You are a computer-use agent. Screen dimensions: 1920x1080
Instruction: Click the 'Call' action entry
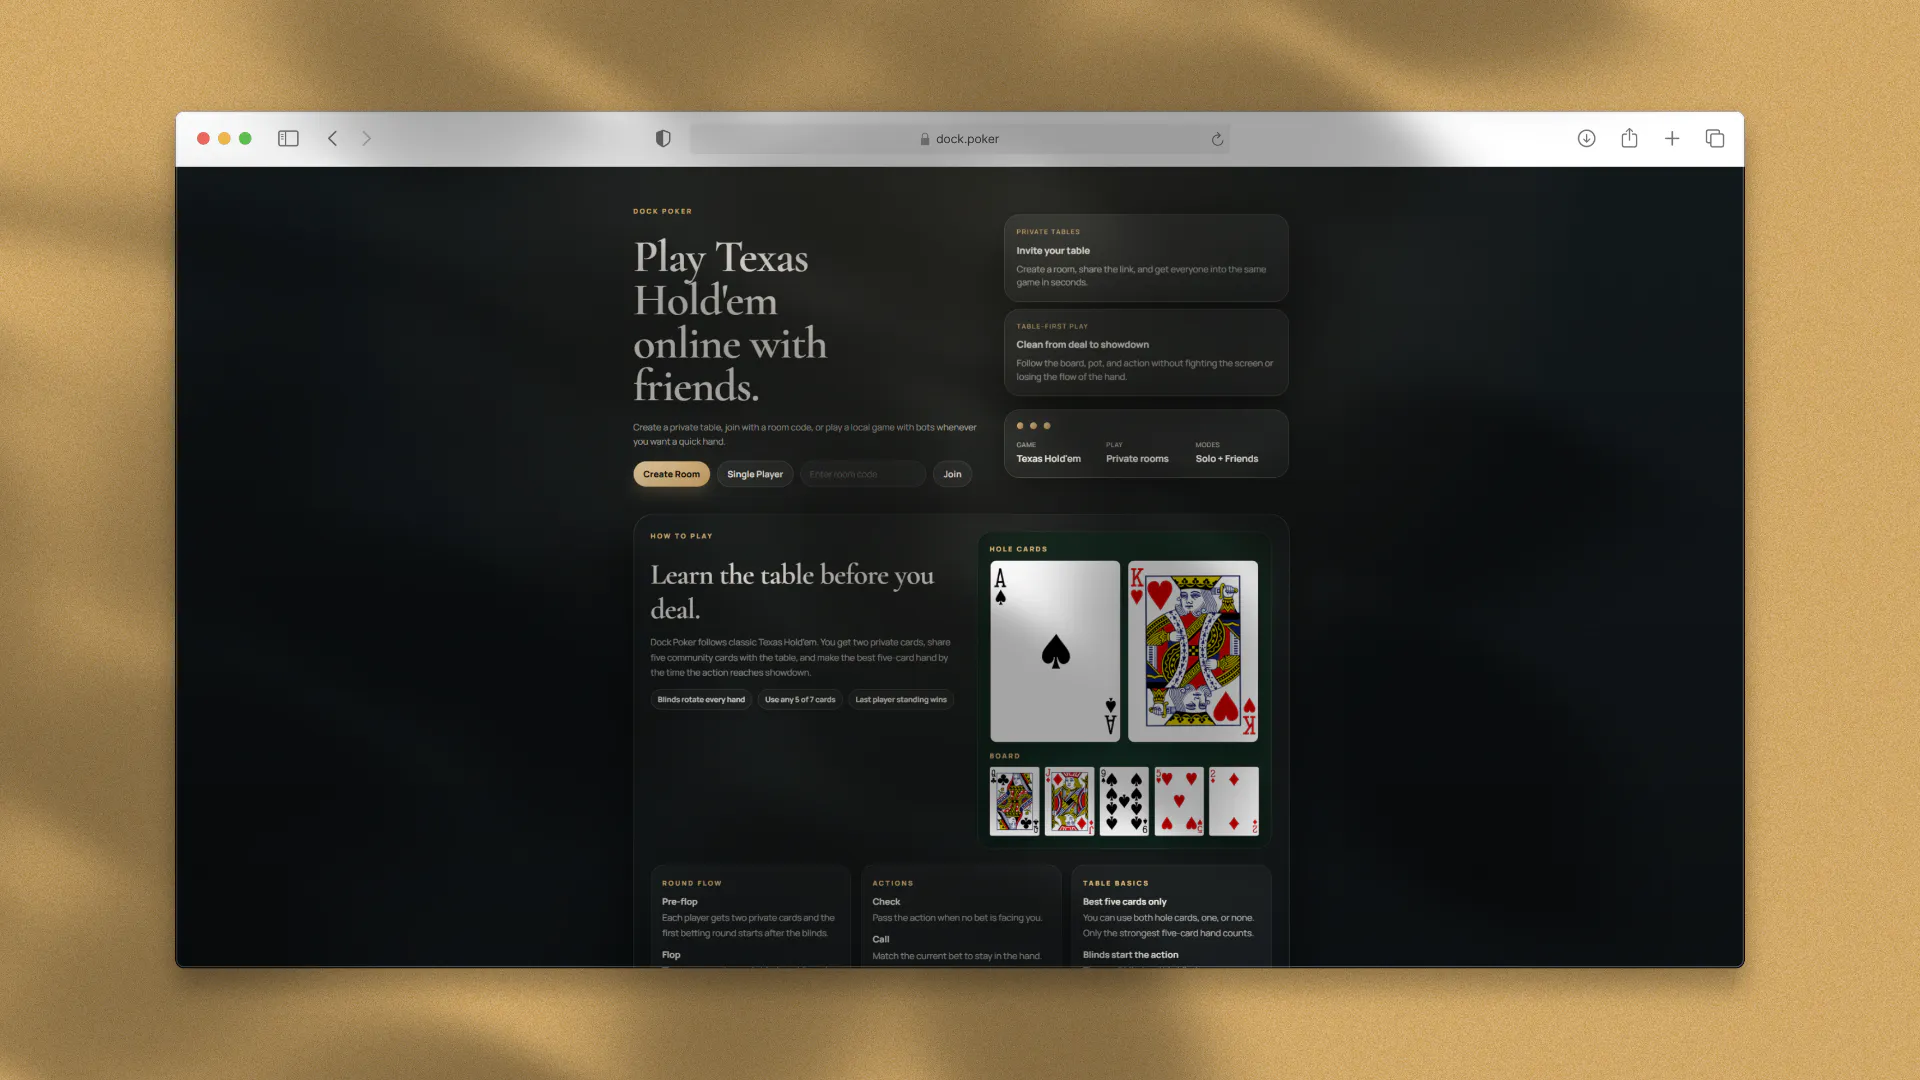(x=881, y=940)
